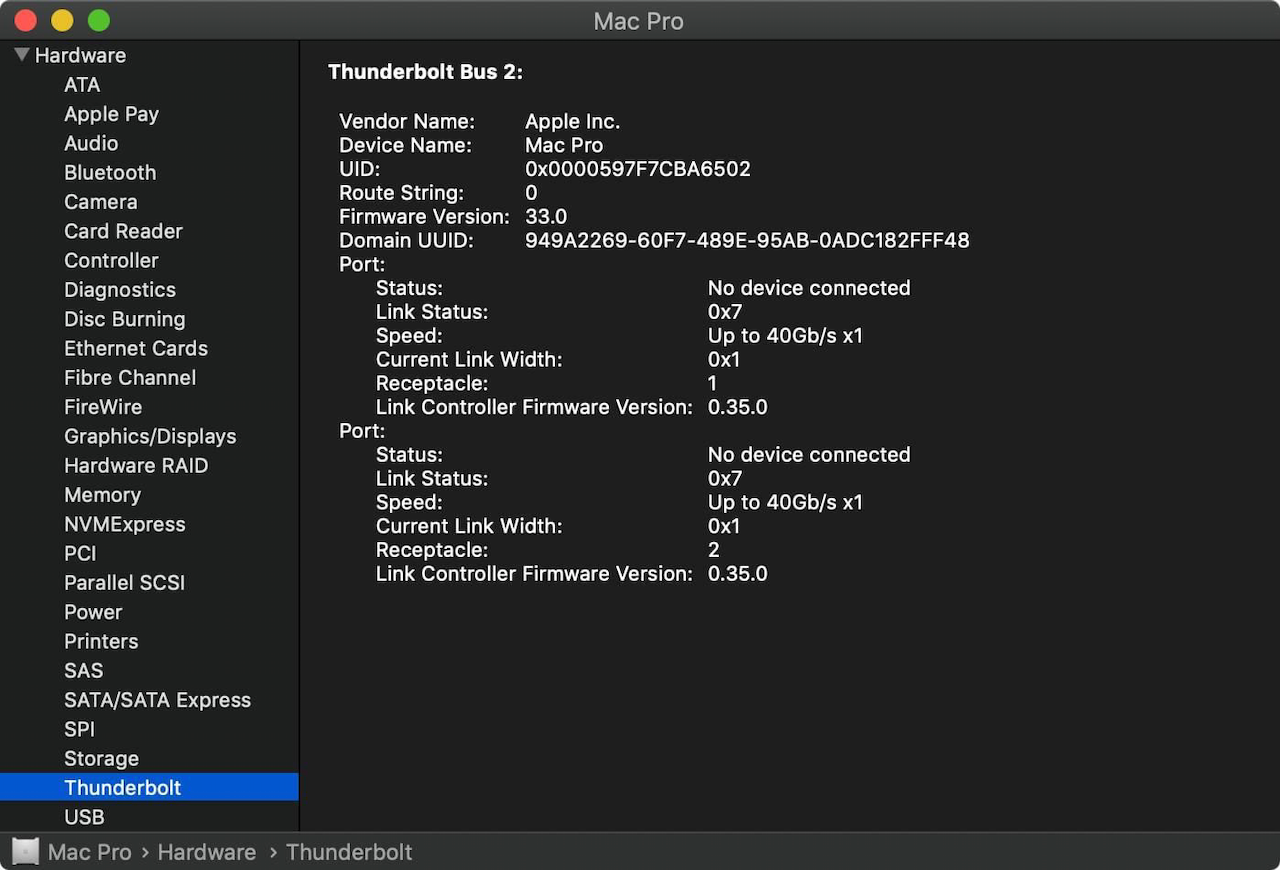Click the highlighted Thunderbolt row
This screenshot has width=1280, height=870.
[149, 787]
